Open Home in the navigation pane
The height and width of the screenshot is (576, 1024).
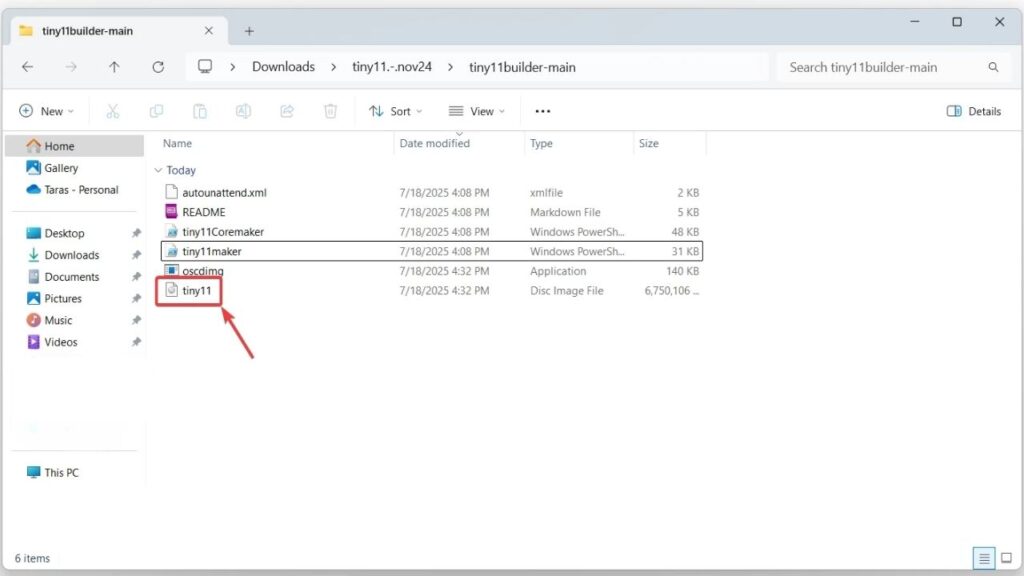pyautogui.click(x=74, y=146)
